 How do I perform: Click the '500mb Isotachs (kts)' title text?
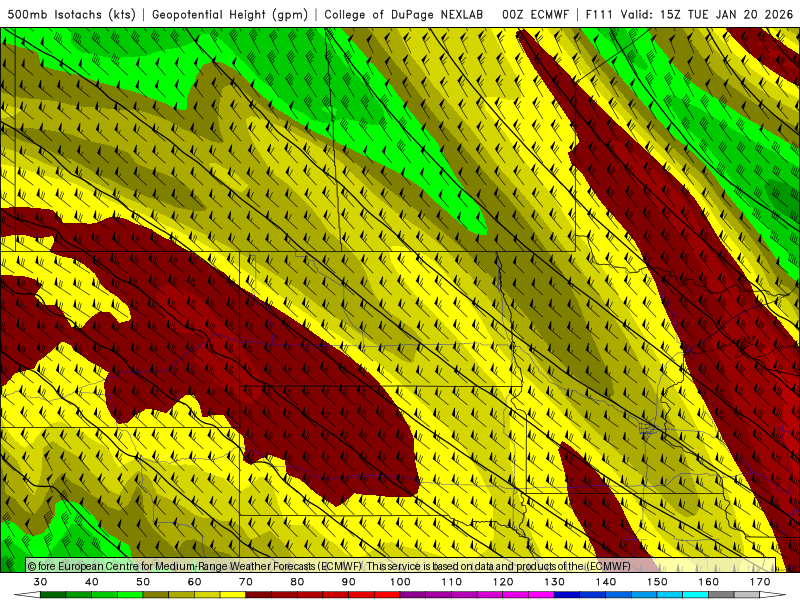coord(71,15)
